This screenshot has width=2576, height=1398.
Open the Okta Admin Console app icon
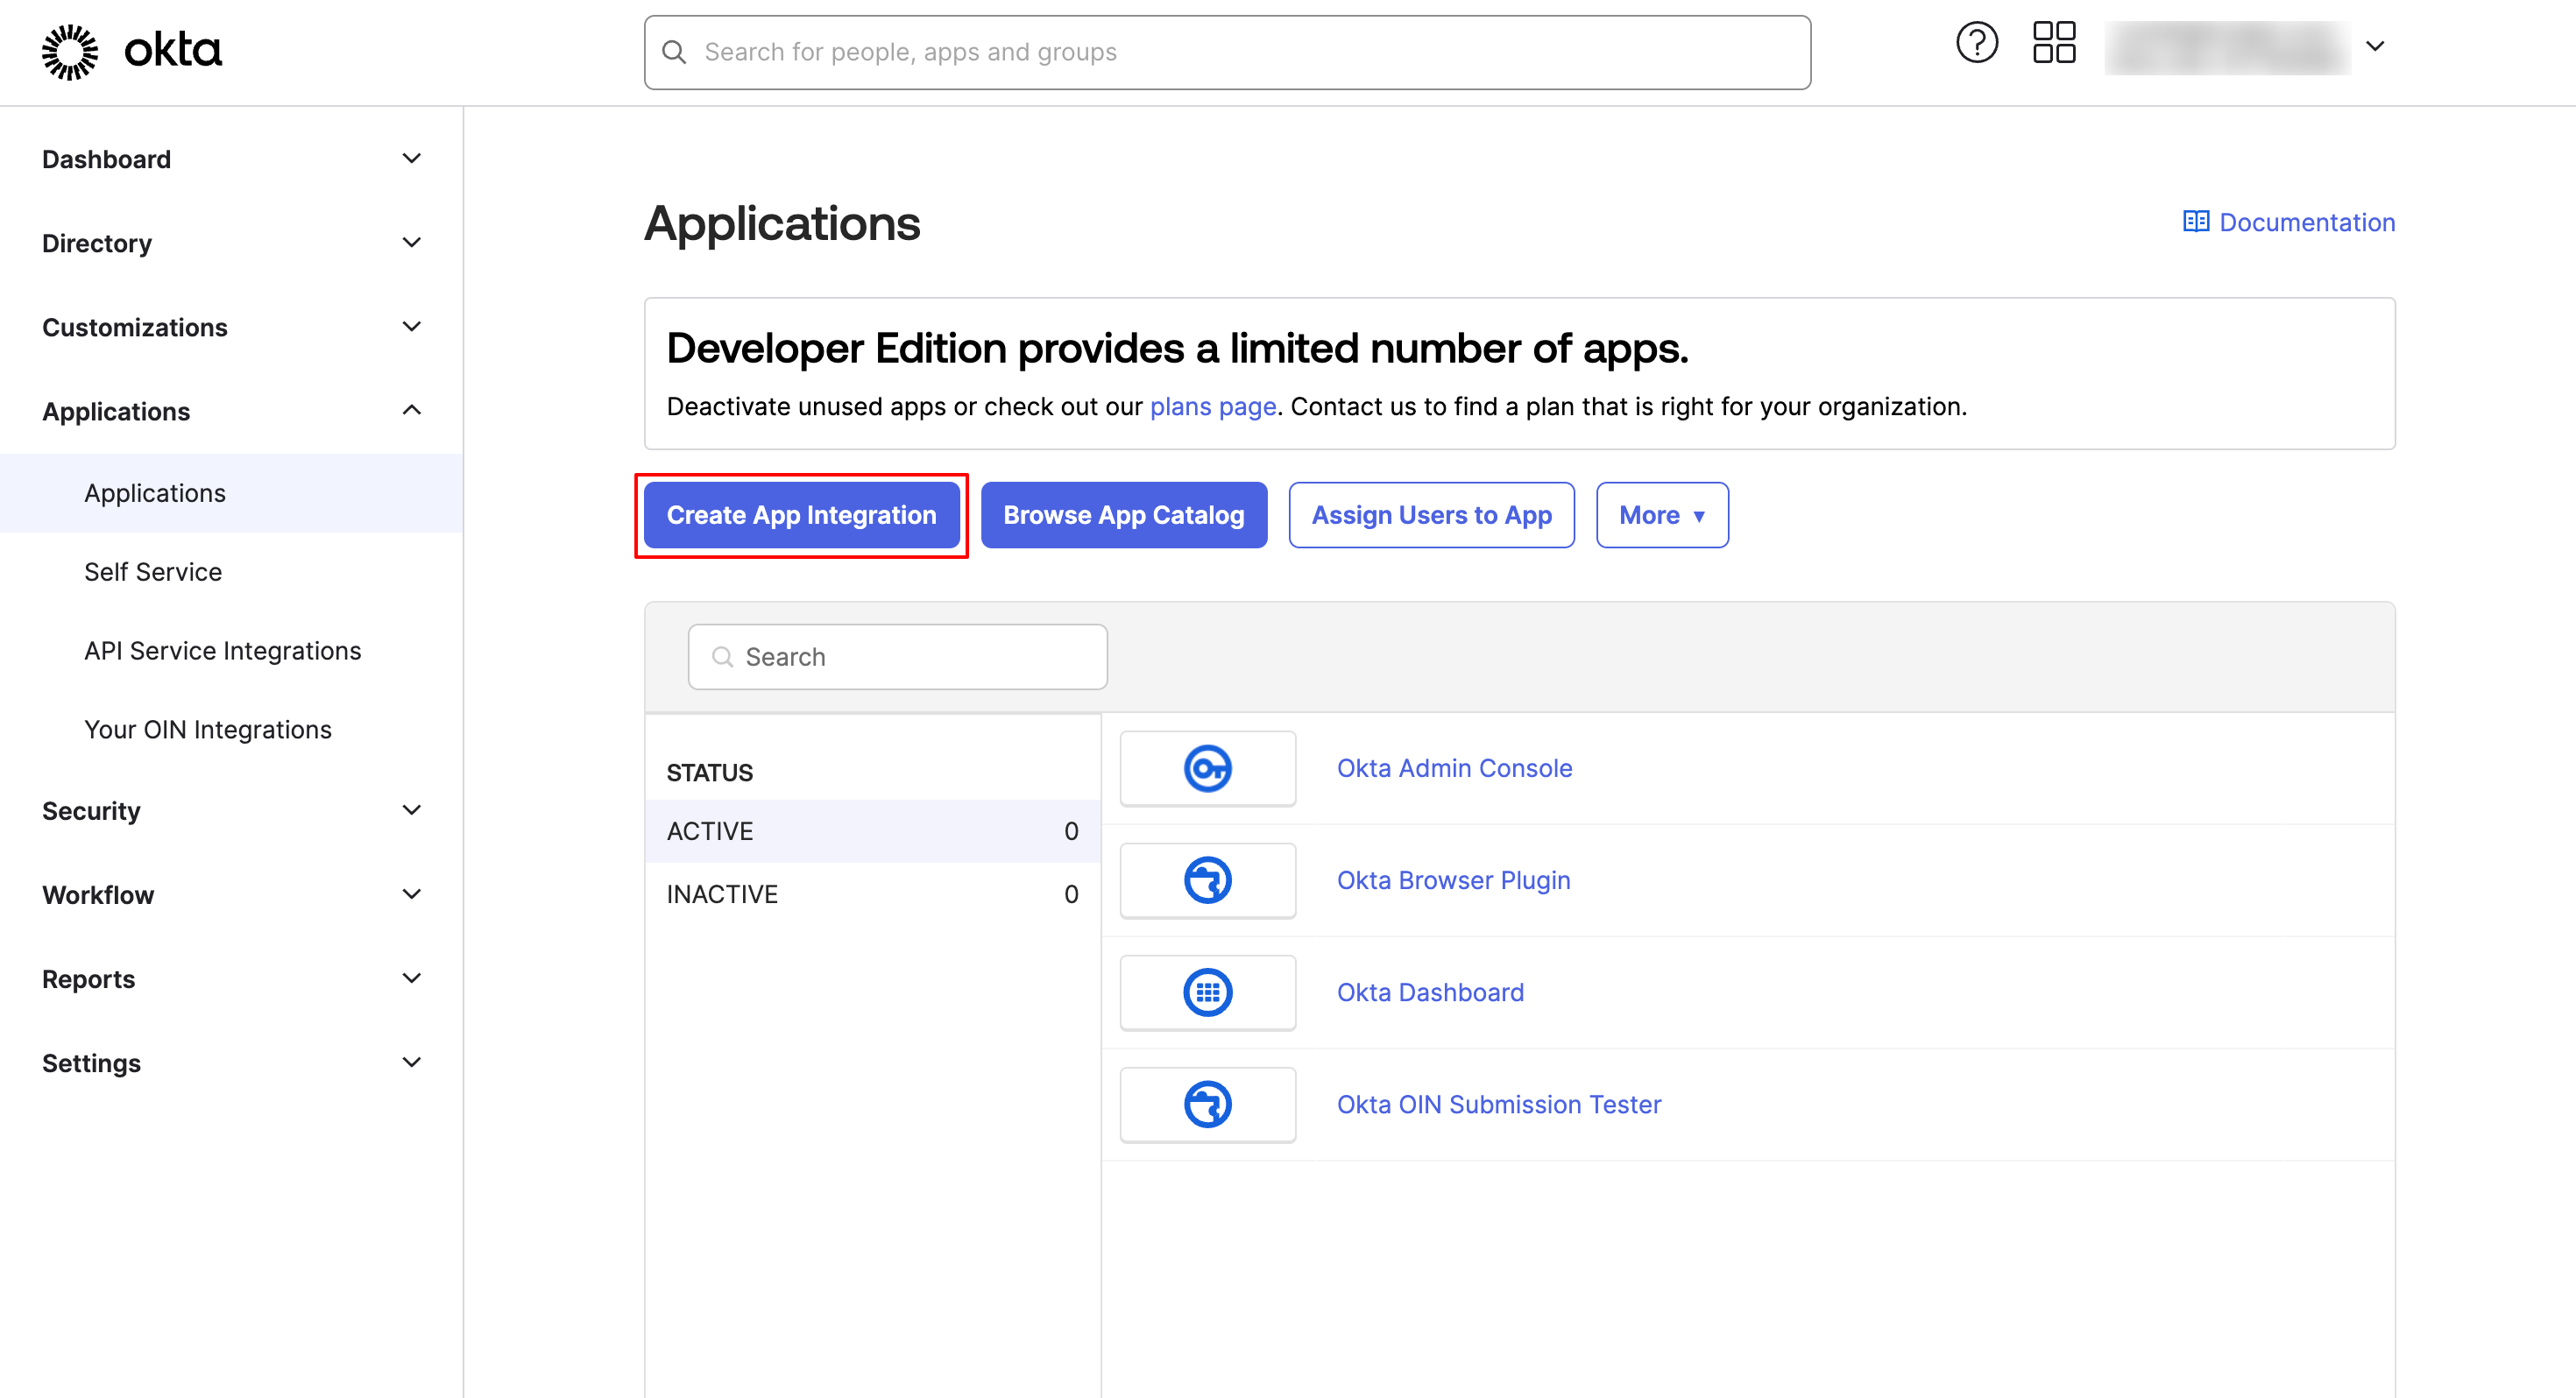[x=1207, y=768]
